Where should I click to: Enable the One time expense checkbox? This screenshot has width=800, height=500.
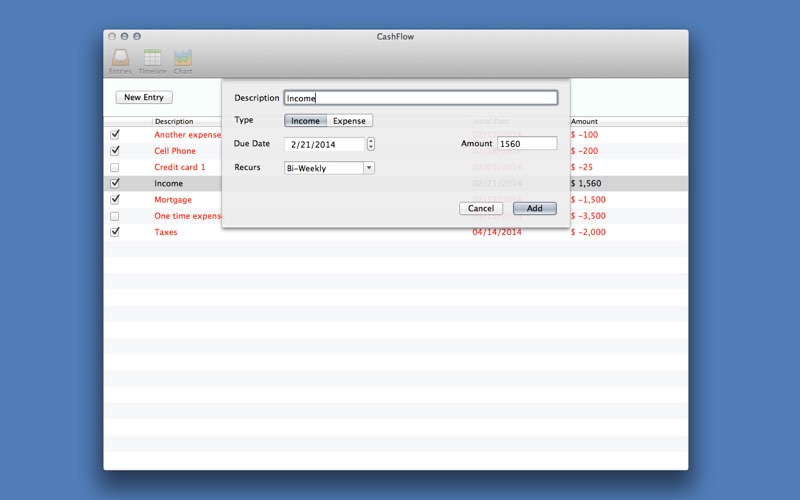[x=114, y=216]
